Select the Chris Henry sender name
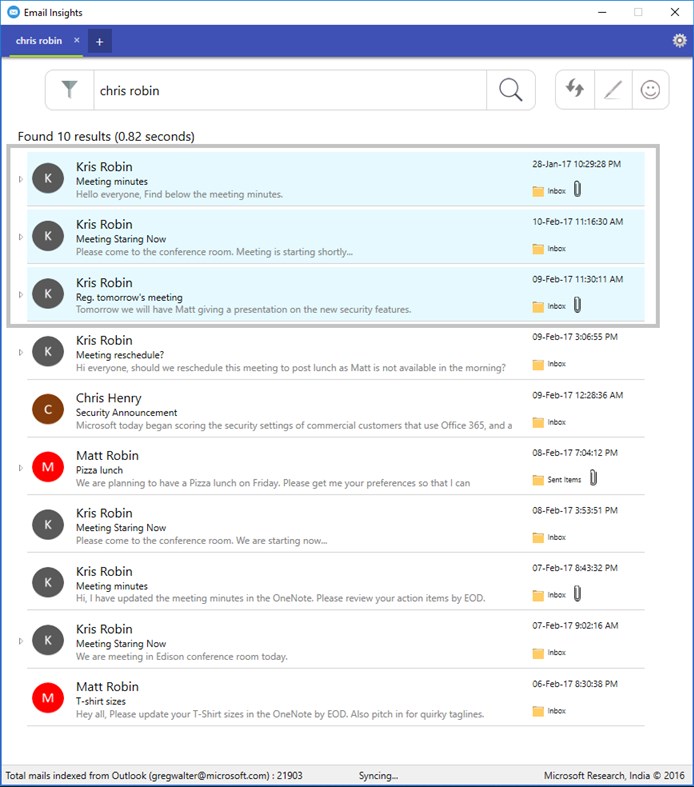694x787 pixels. 108,398
